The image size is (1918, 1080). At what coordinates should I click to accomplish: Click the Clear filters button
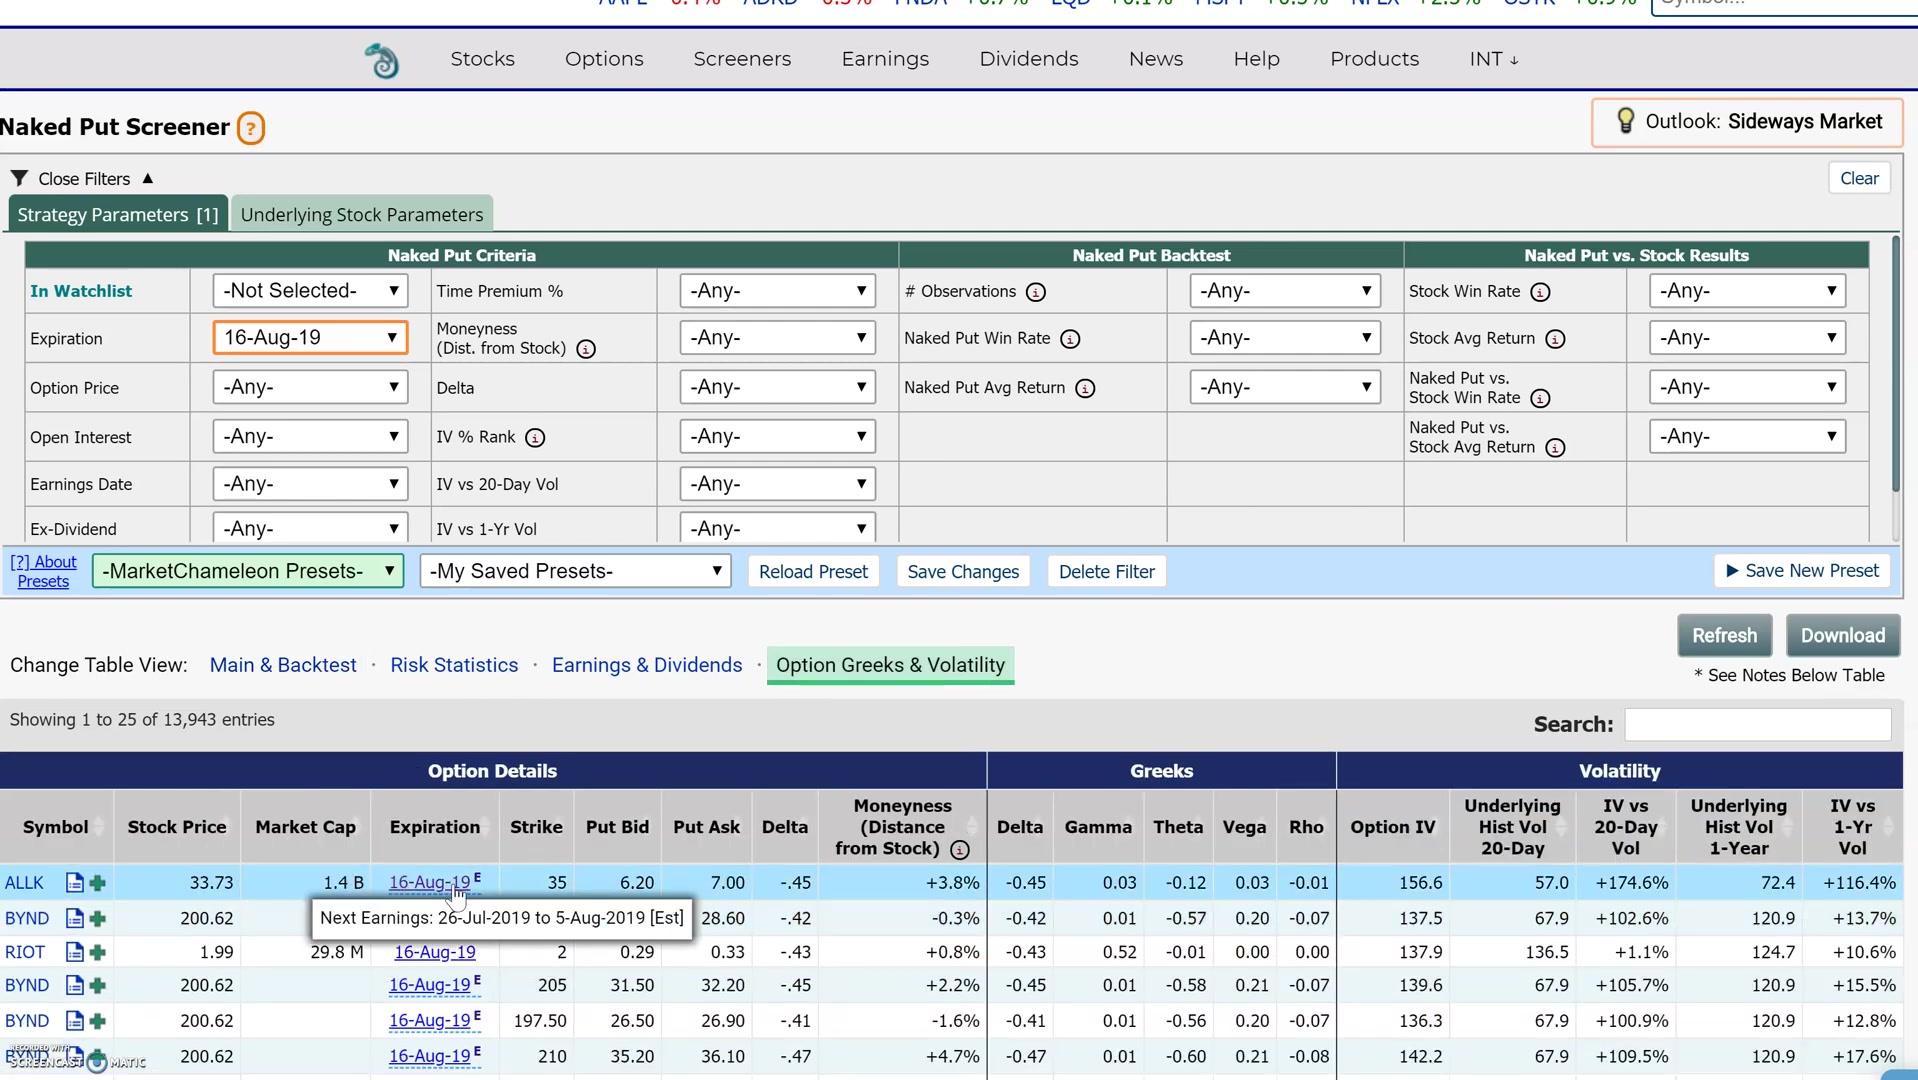coord(1859,178)
